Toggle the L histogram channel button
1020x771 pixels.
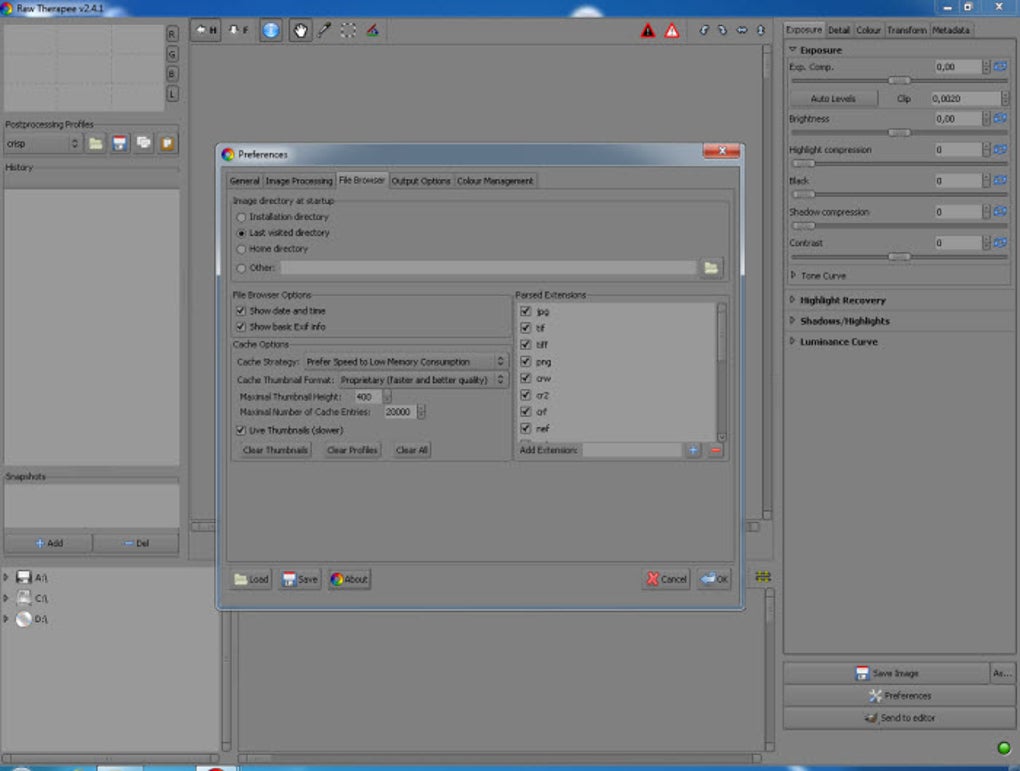click(x=172, y=94)
